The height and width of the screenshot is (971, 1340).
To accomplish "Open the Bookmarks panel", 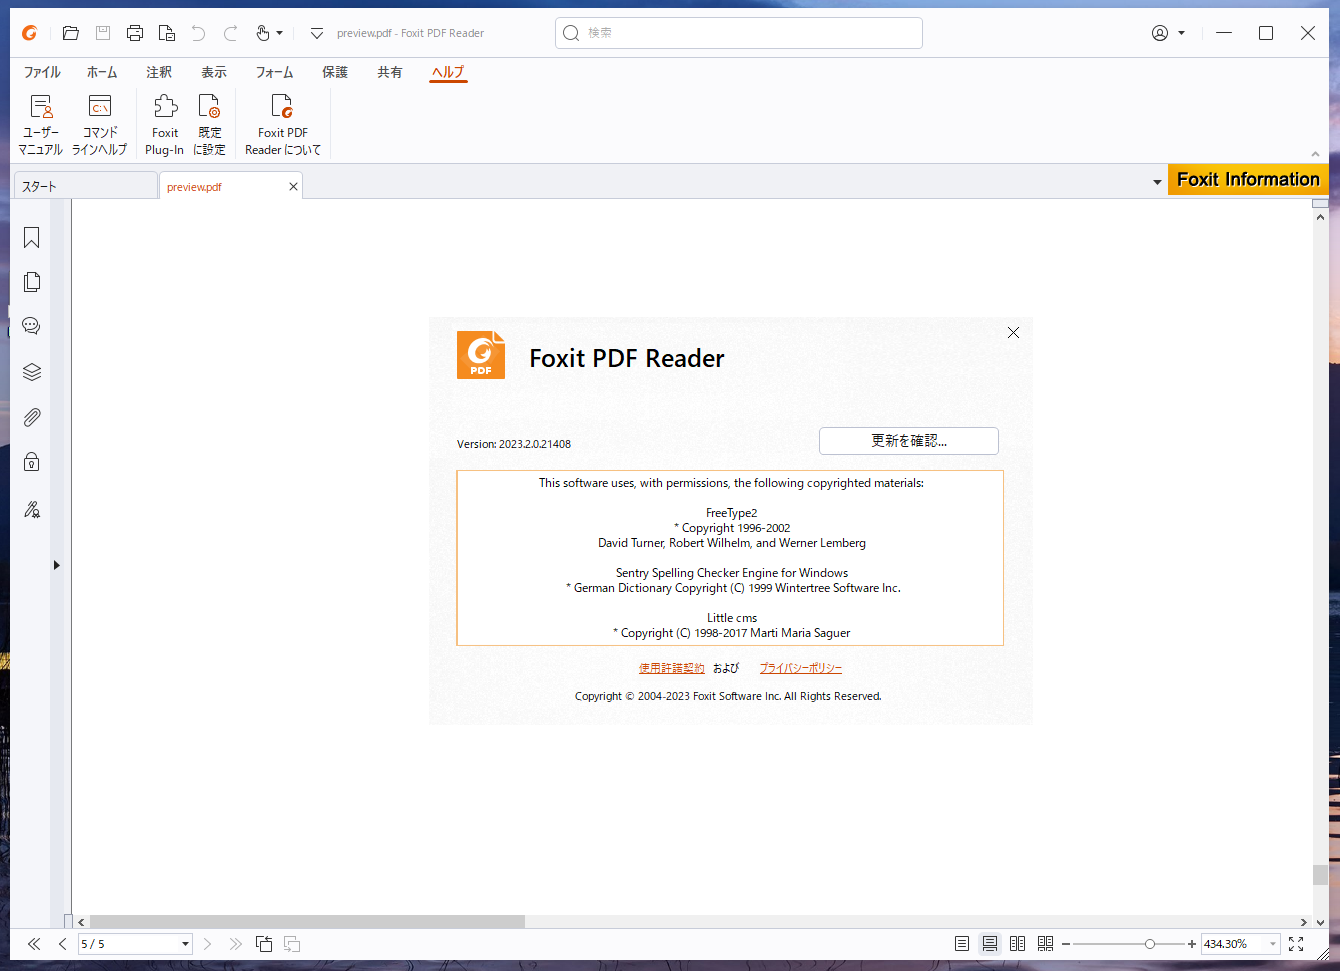I will click(x=31, y=237).
